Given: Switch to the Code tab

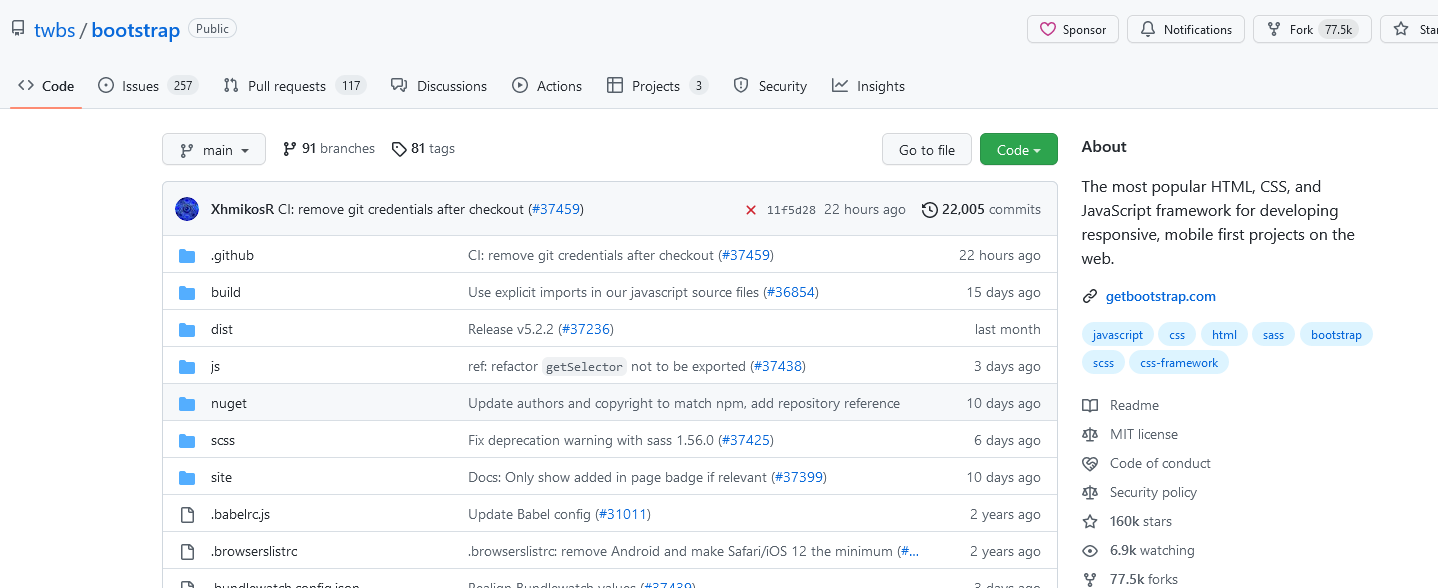Looking at the screenshot, I should [46, 86].
